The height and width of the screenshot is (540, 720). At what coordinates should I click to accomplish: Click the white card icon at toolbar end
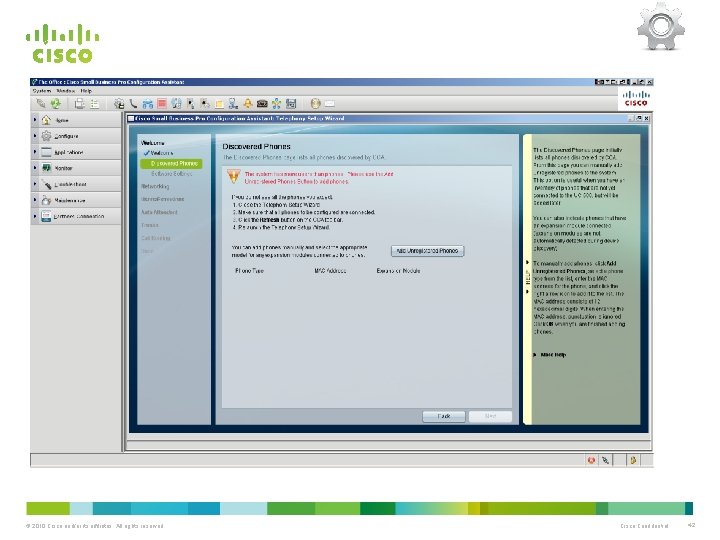(x=329, y=104)
